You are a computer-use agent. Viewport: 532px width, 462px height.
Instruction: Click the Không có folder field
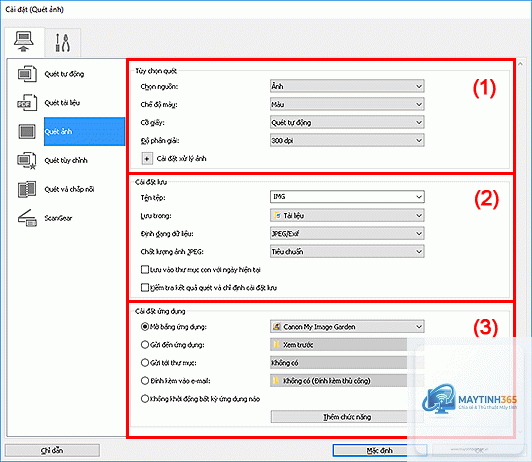(347, 363)
